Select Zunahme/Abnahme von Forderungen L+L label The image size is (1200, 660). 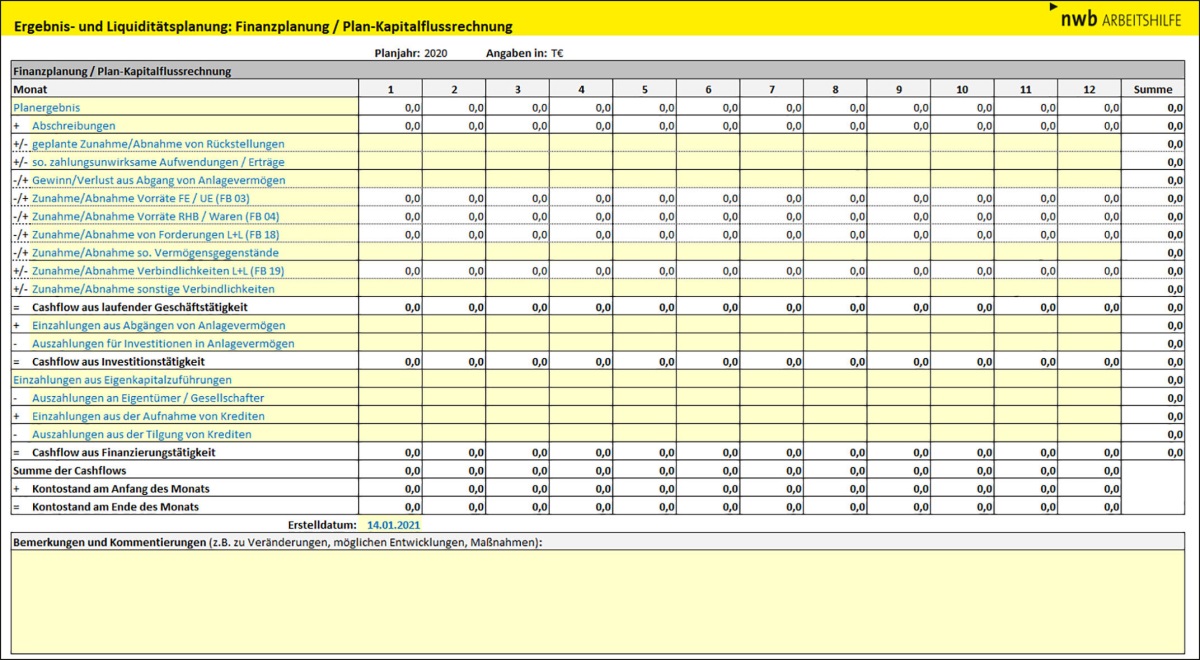[155, 234]
